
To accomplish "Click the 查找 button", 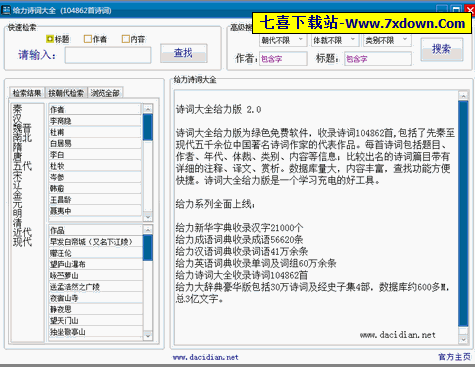I will pos(183,53).
